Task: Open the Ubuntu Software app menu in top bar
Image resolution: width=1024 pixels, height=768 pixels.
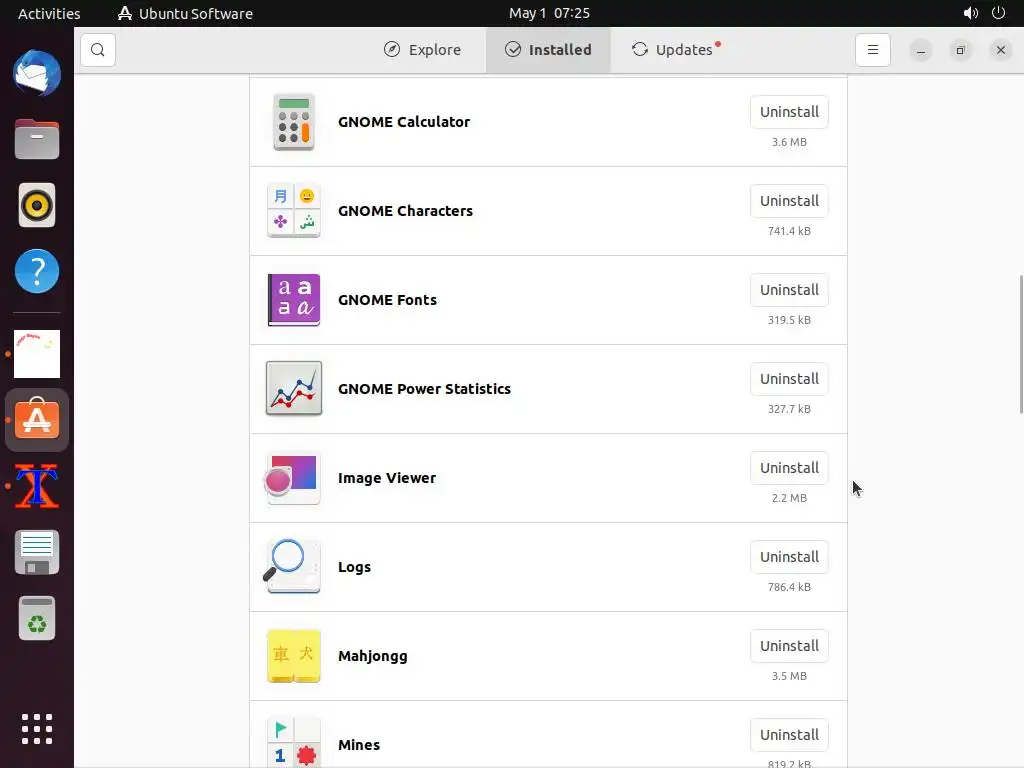Action: pyautogui.click(x=185, y=13)
